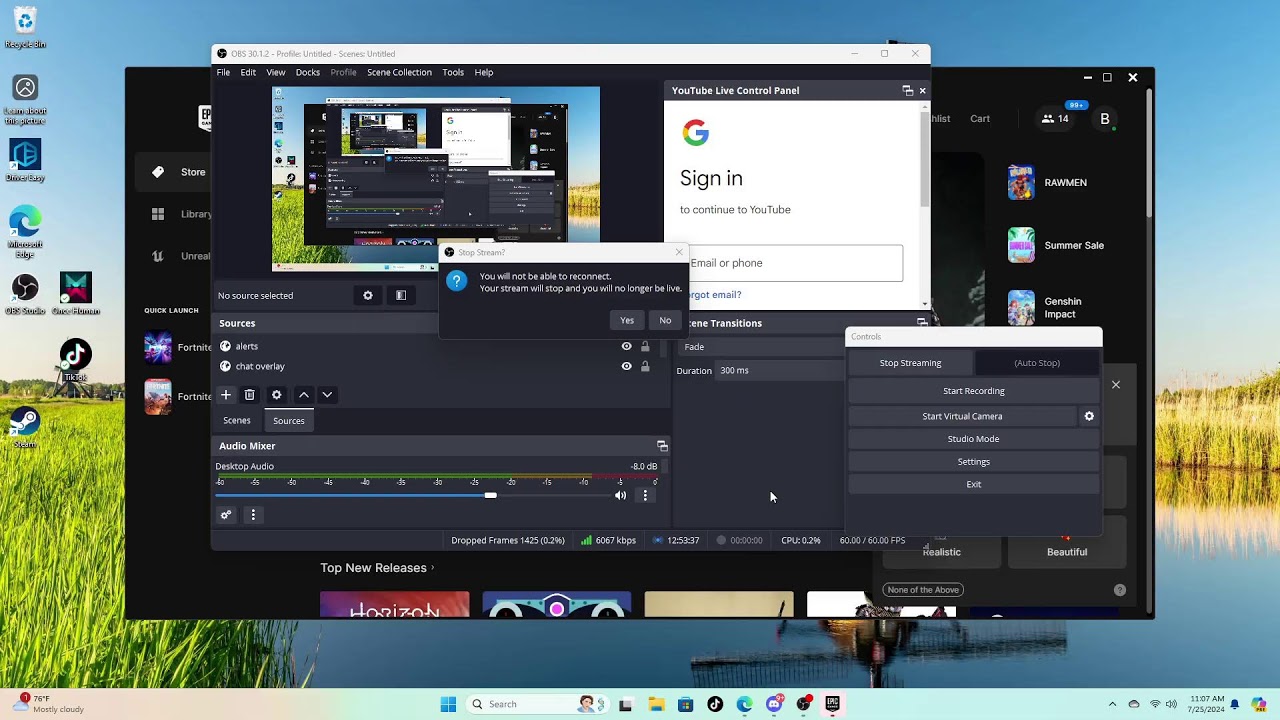Move source up with arrow

tap(304, 395)
